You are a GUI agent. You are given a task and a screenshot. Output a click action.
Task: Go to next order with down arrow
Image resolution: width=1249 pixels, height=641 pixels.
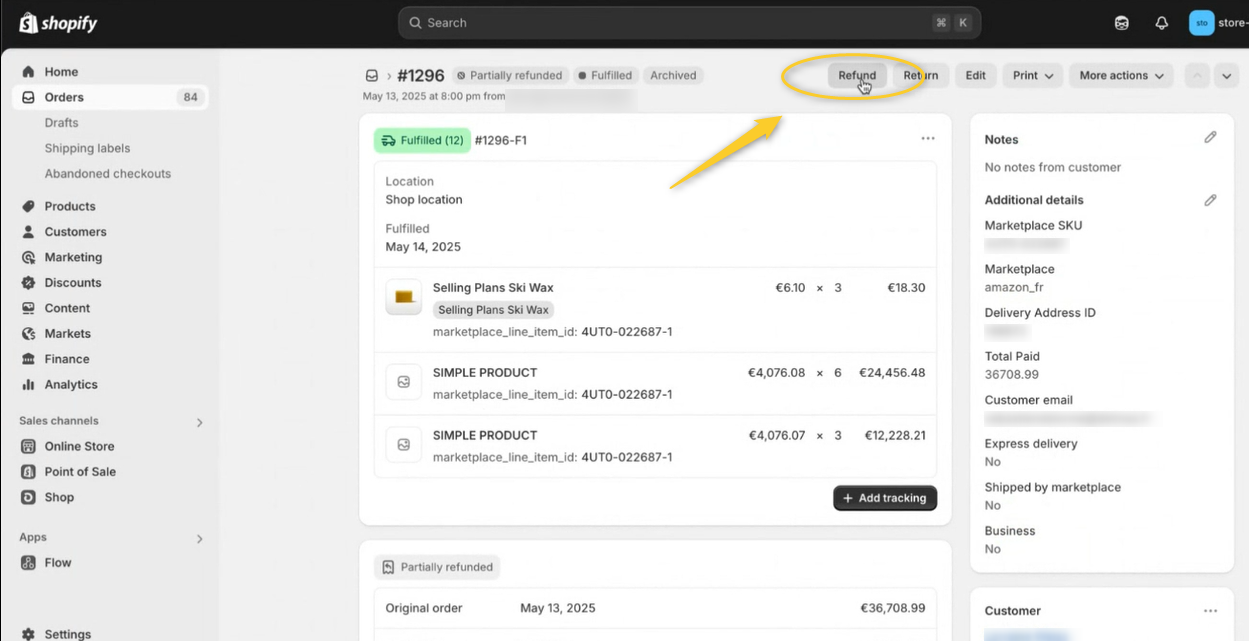pos(1227,76)
